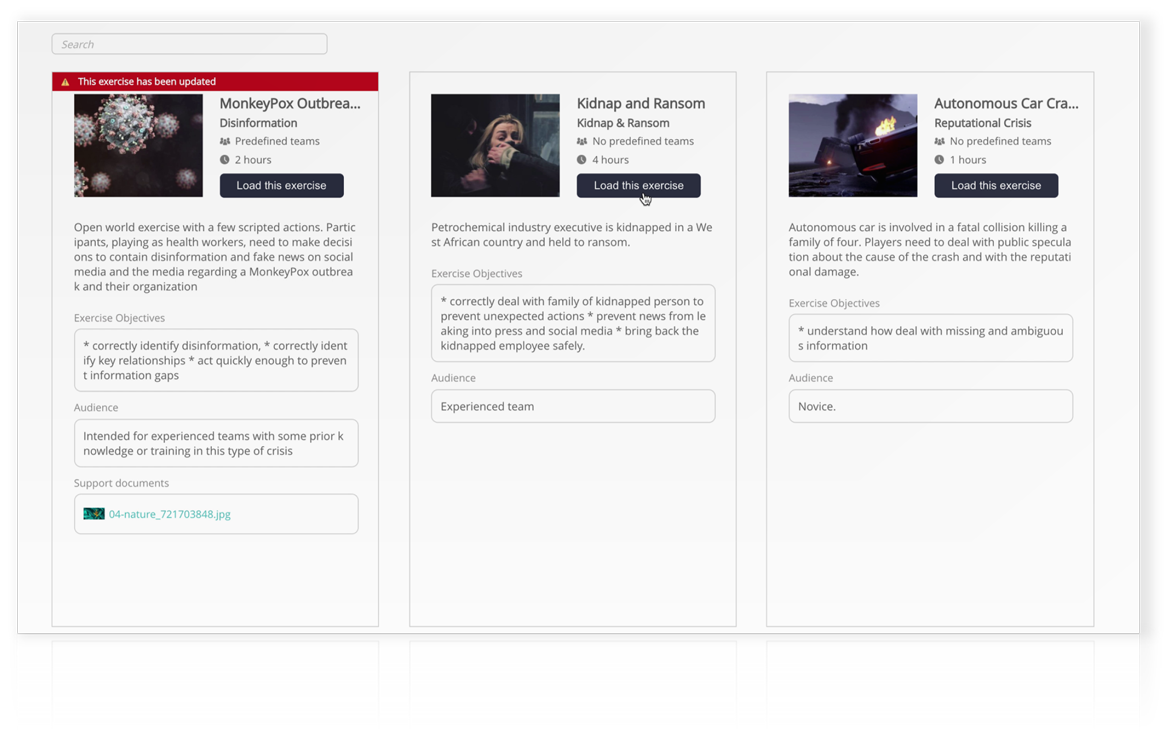
Task: Click the clock icon showing 2 hours
Action: click(225, 159)
